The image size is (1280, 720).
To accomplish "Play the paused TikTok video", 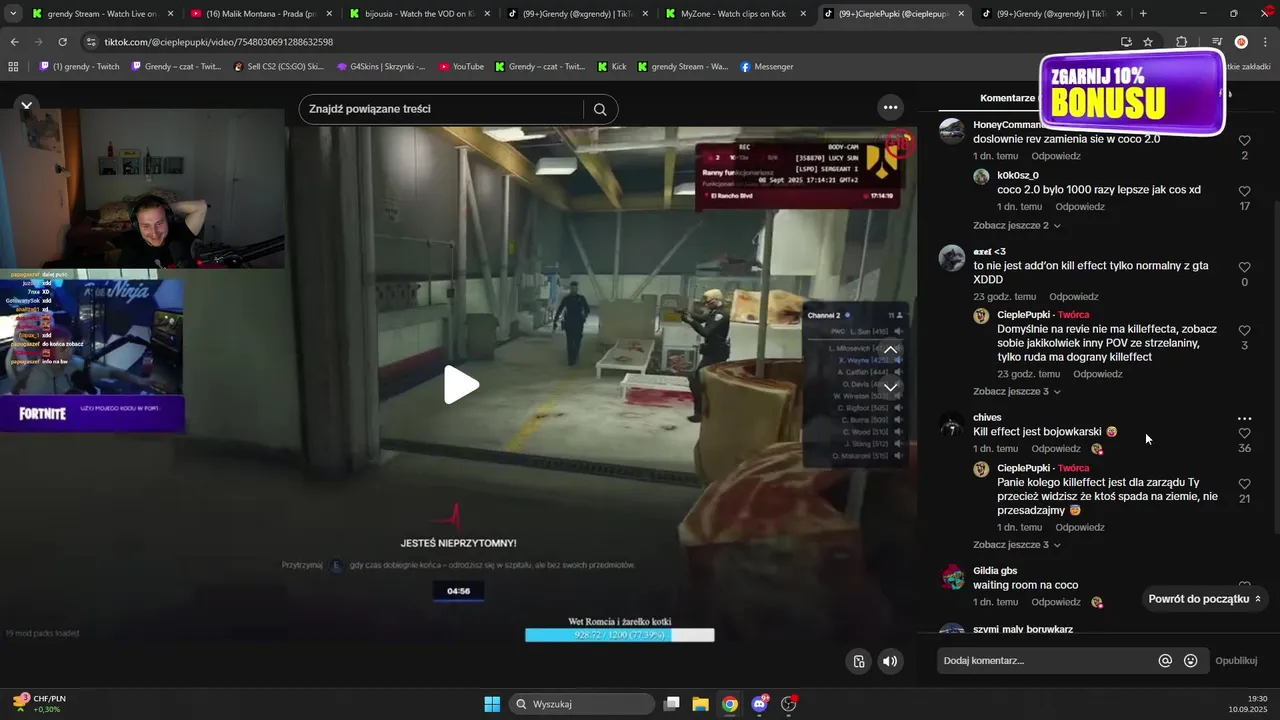I will (x=461, y=385).
